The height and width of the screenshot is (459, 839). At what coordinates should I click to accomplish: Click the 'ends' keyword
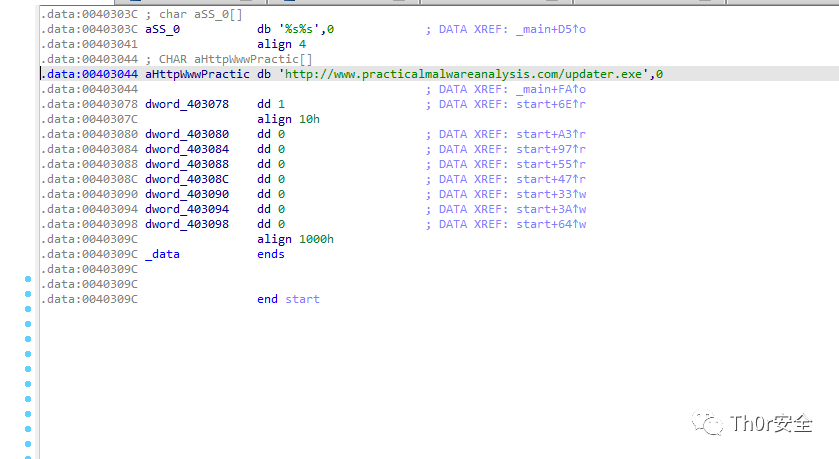coord(271,254)
